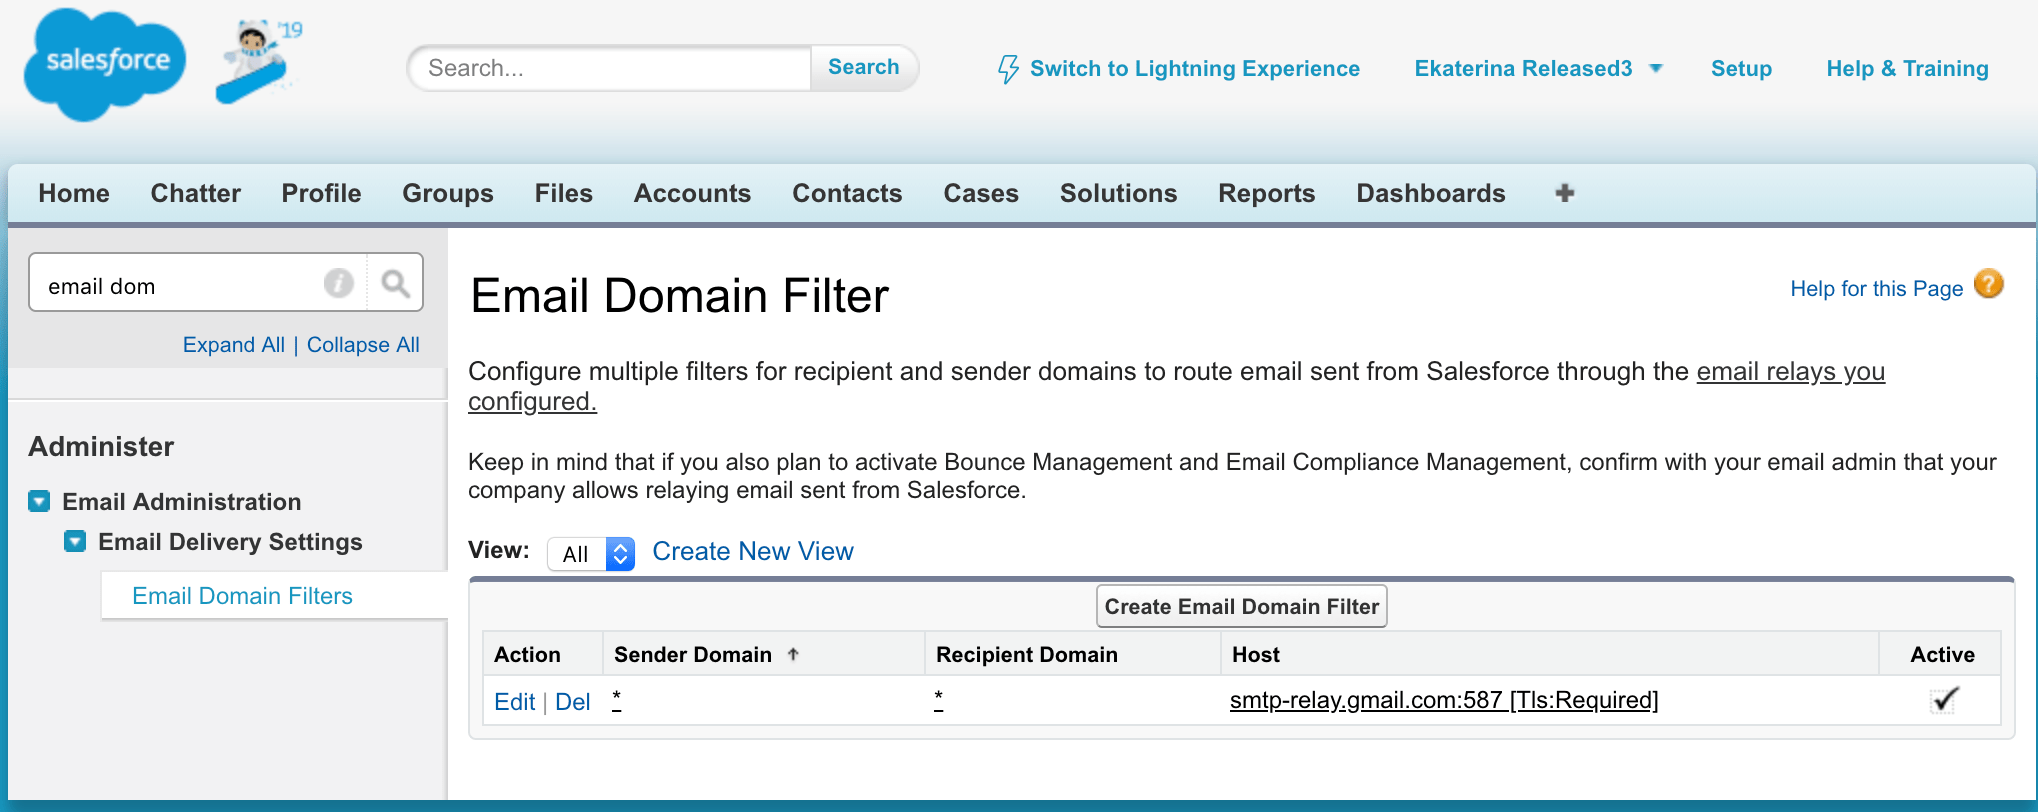Click the sort arrow next to Sender Domain
This screenshot has height=812, width=2038.
793,654
